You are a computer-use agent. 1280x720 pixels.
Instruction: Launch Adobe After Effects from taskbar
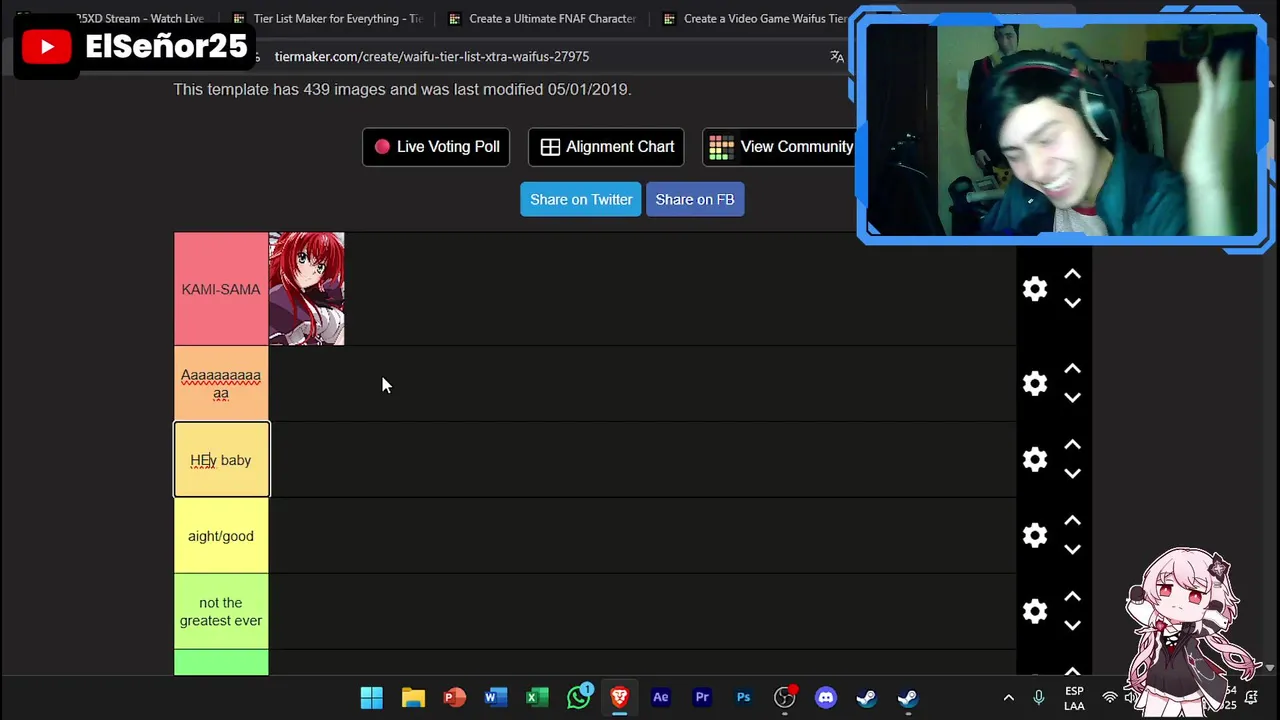coord(660,697)
